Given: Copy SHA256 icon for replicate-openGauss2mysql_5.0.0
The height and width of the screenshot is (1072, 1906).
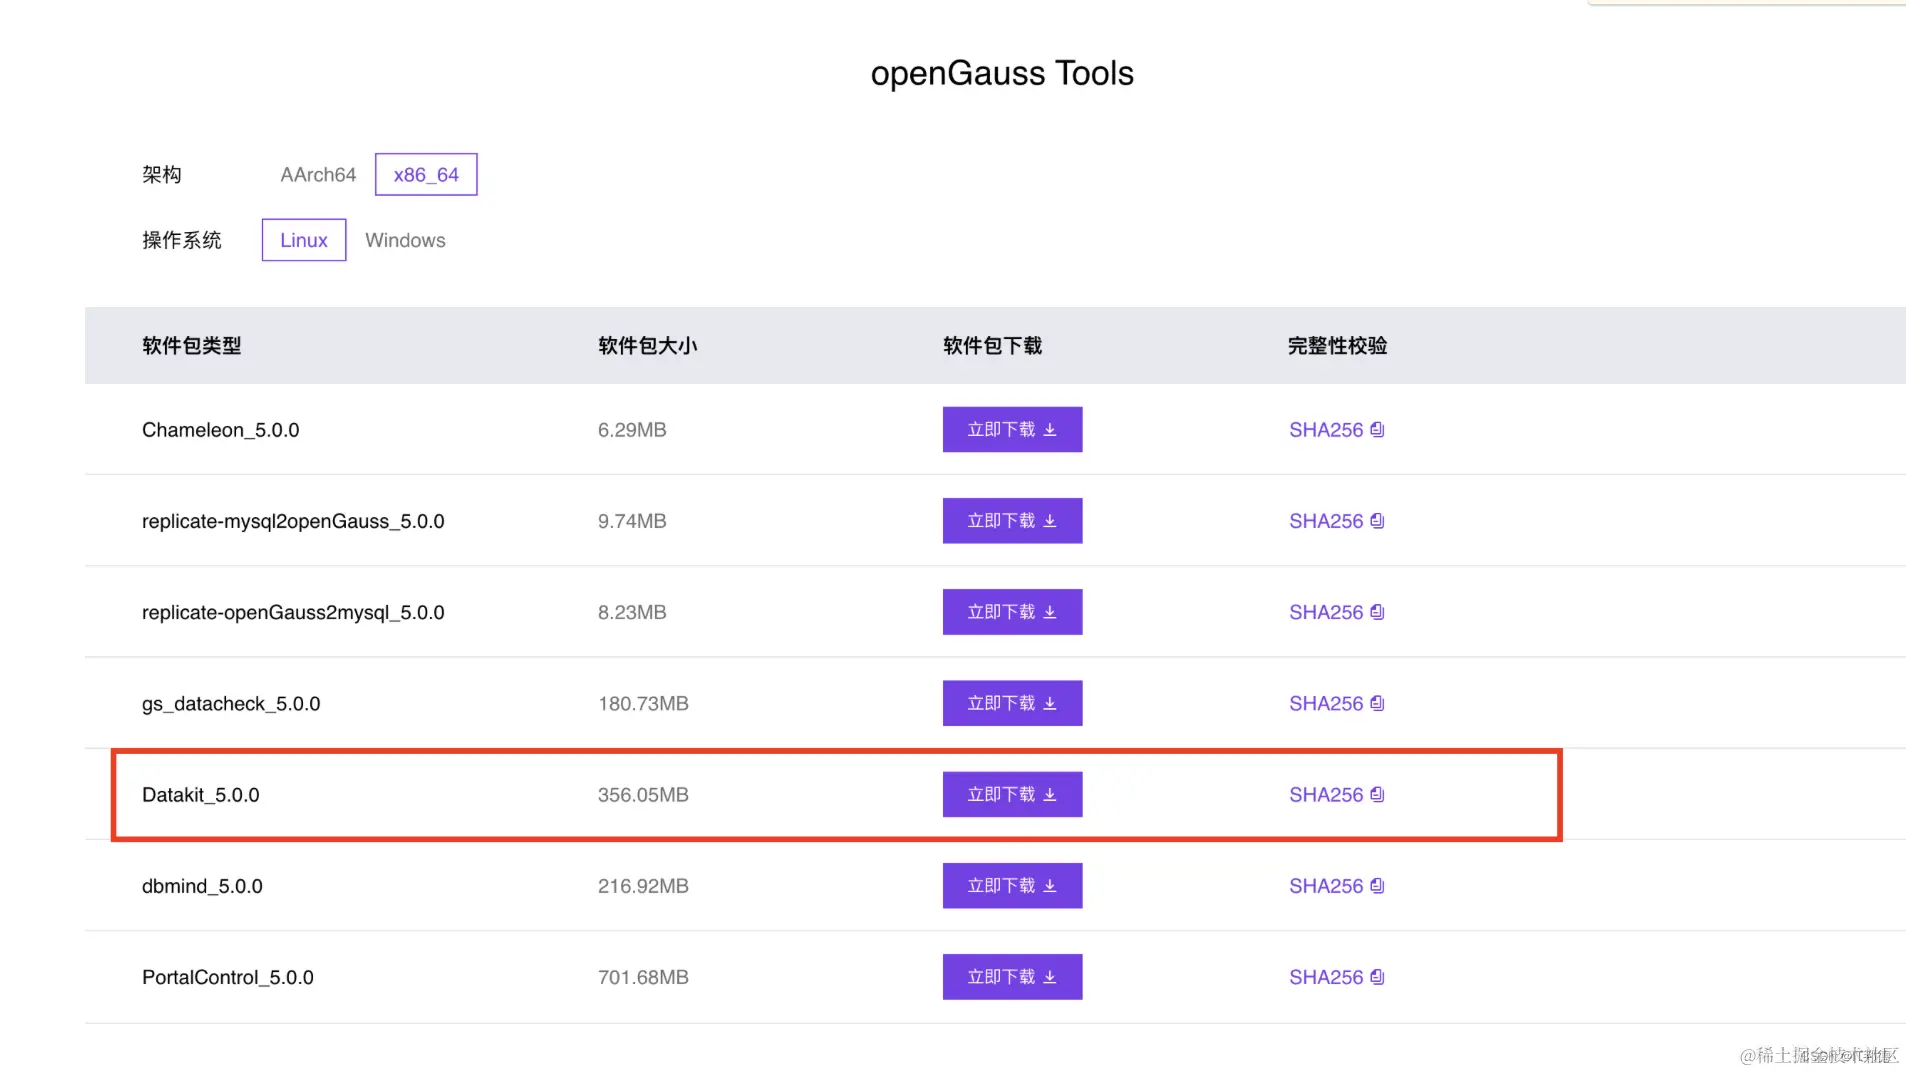Looking at the screenshot, I should (x=1377, y=612).
